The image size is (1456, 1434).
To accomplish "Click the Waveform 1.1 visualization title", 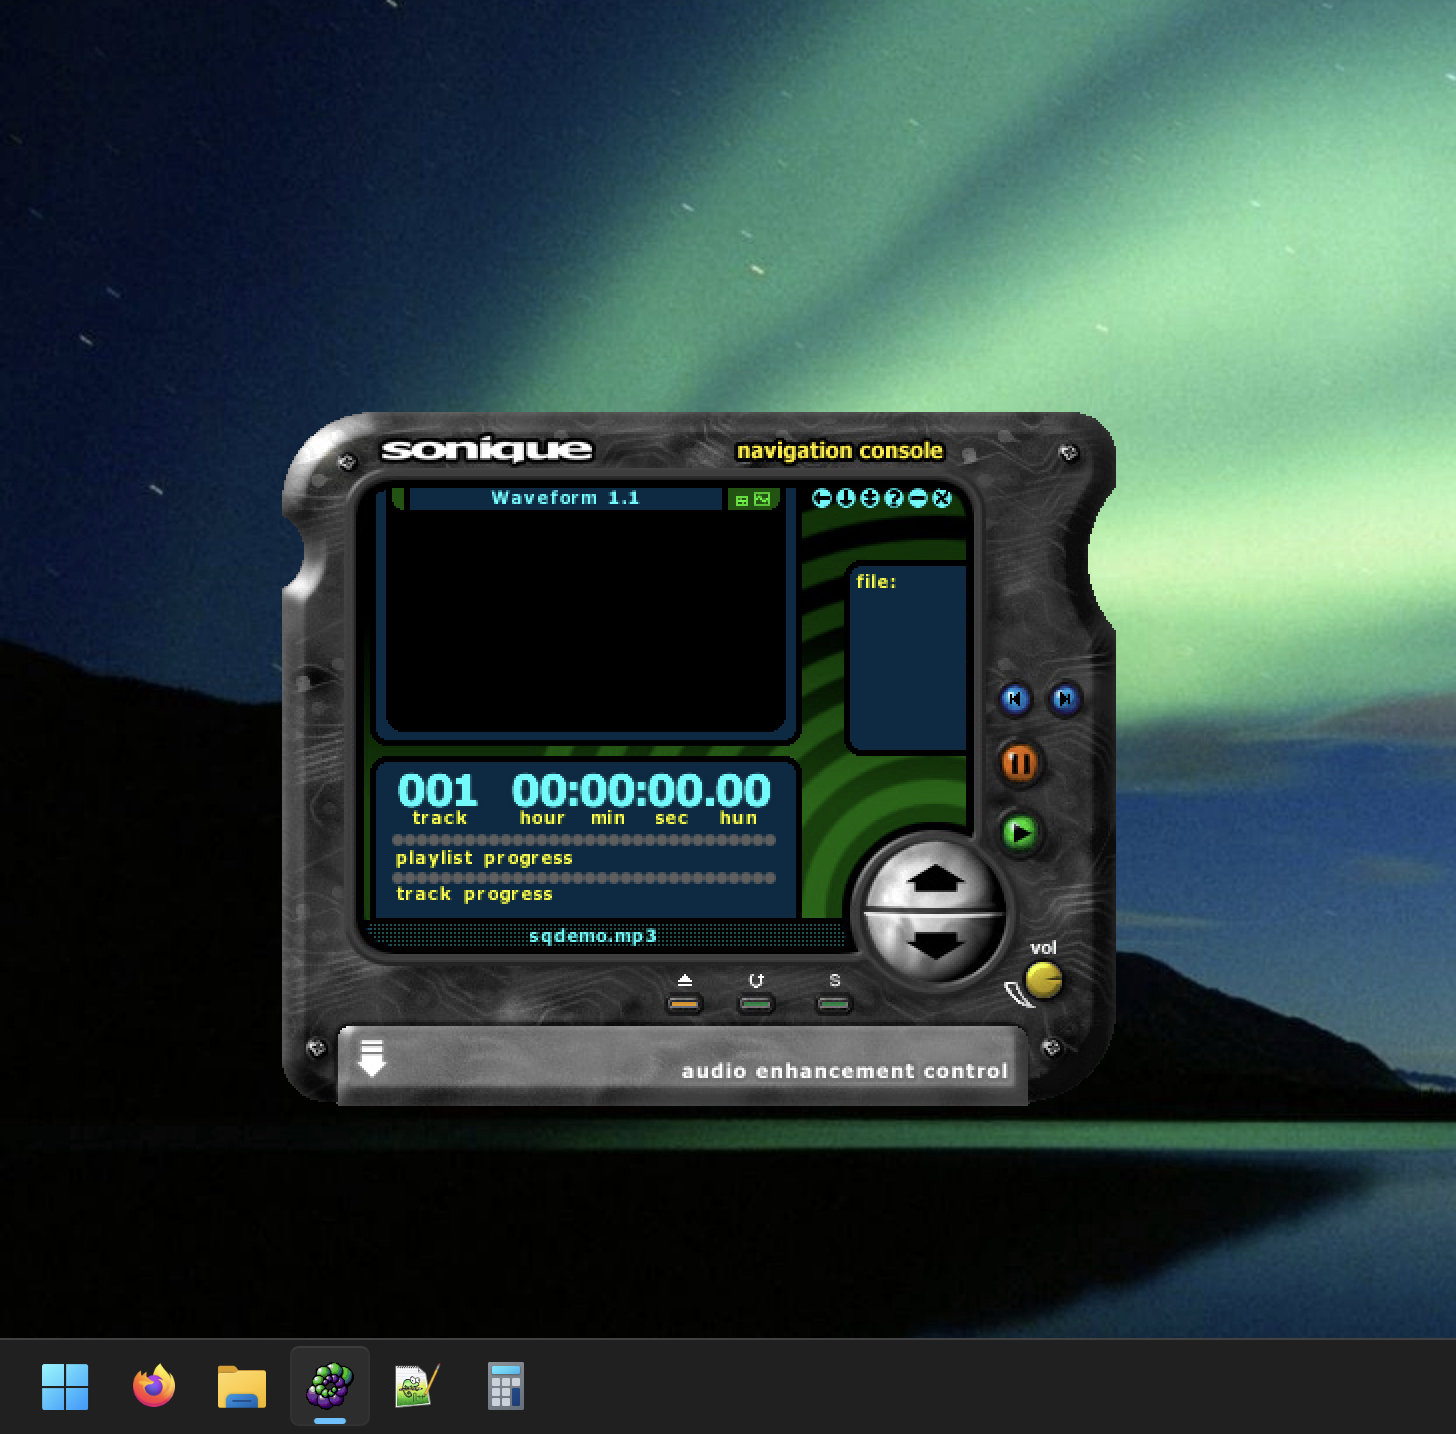I will tap(566, 498).
